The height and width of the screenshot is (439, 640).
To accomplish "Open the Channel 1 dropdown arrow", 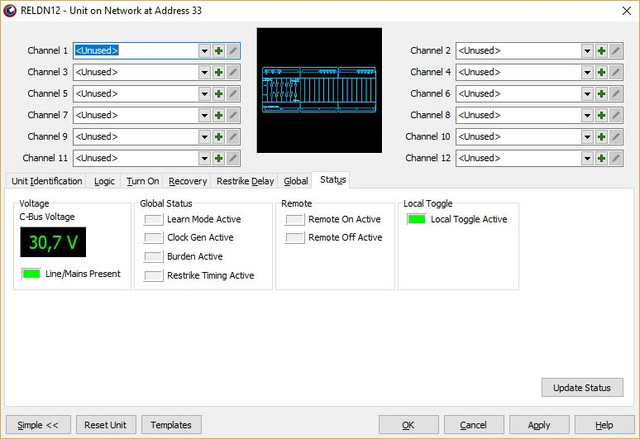I will (204, 51).
